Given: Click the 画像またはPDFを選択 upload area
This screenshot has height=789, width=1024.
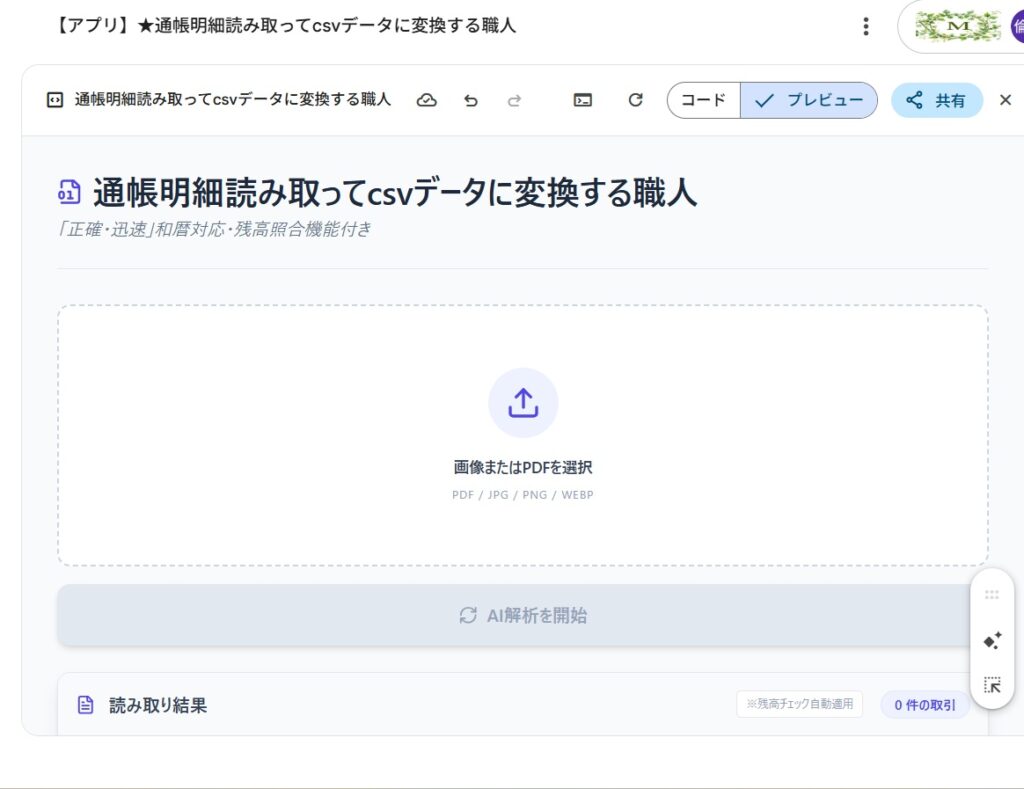Looking at the screenshot, I should point(523,467).
